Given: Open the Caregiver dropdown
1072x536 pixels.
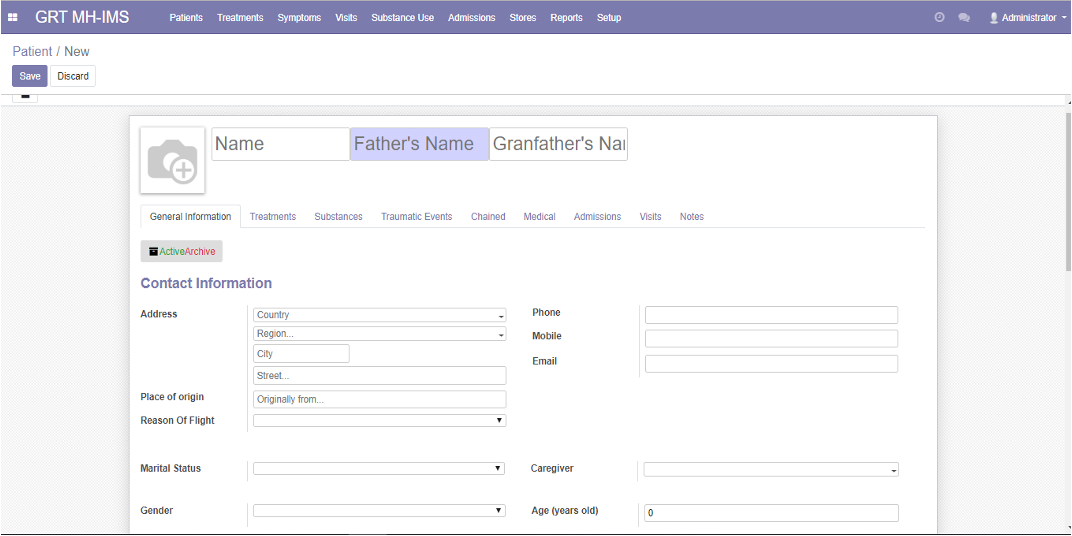Looking at the screenshot, I should [771, 470].
